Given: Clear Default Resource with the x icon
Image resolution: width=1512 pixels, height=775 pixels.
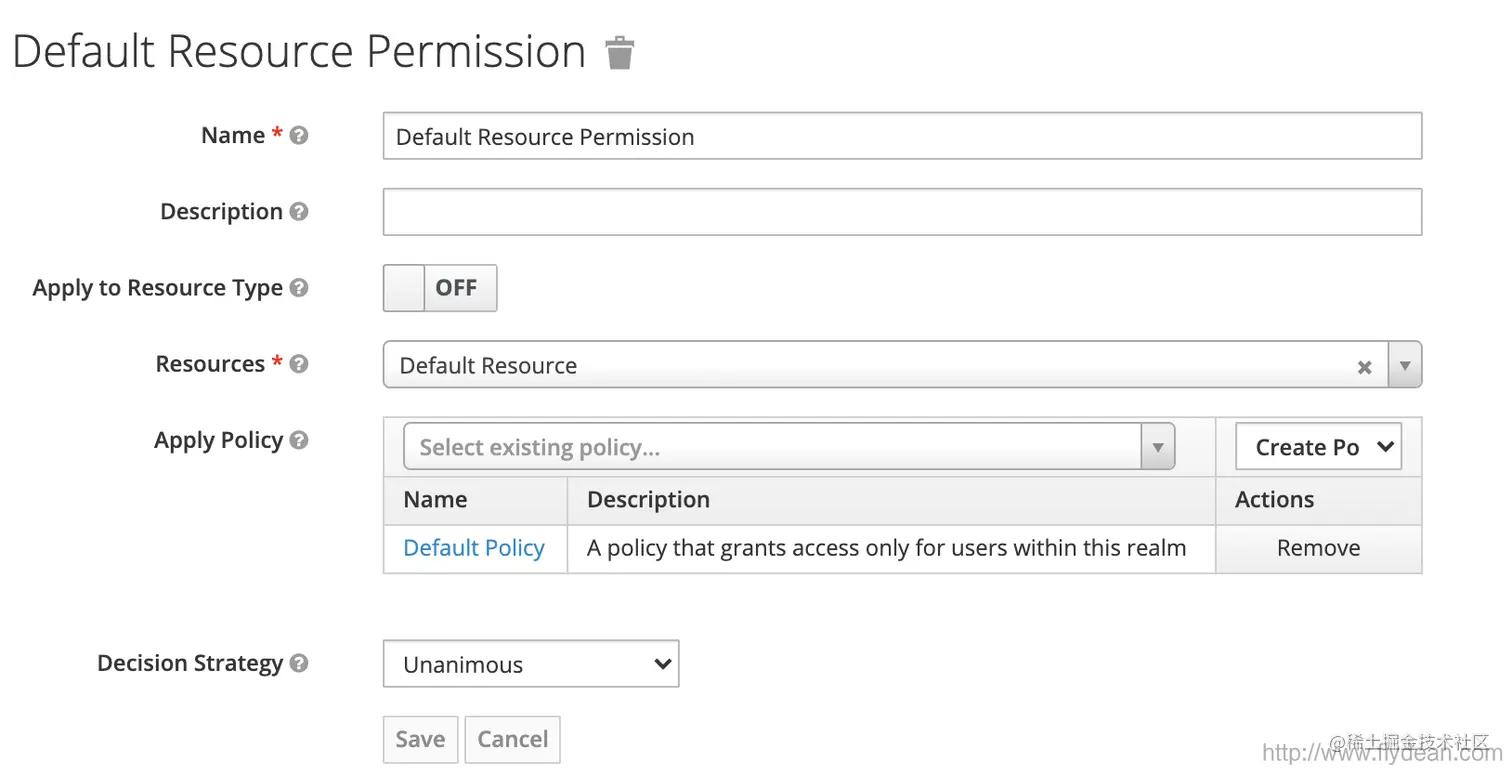Looking at the screenshot, I should tap(1364, 367).
